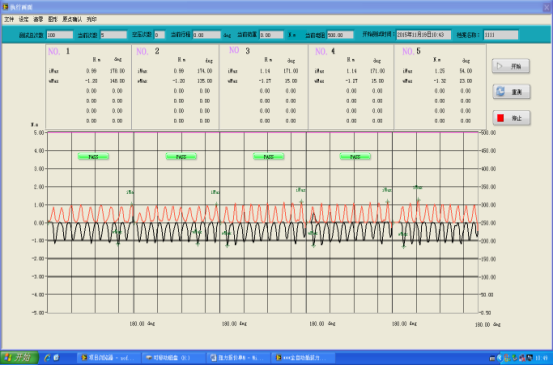Click show desktop quick launch icon
This screenshot has height=365, width=553.
56,358
